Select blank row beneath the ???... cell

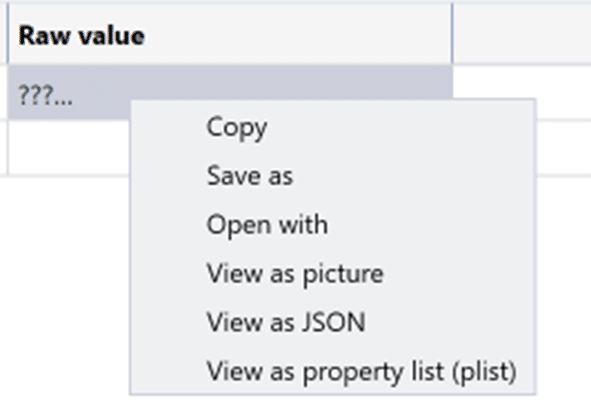point(69,148)
